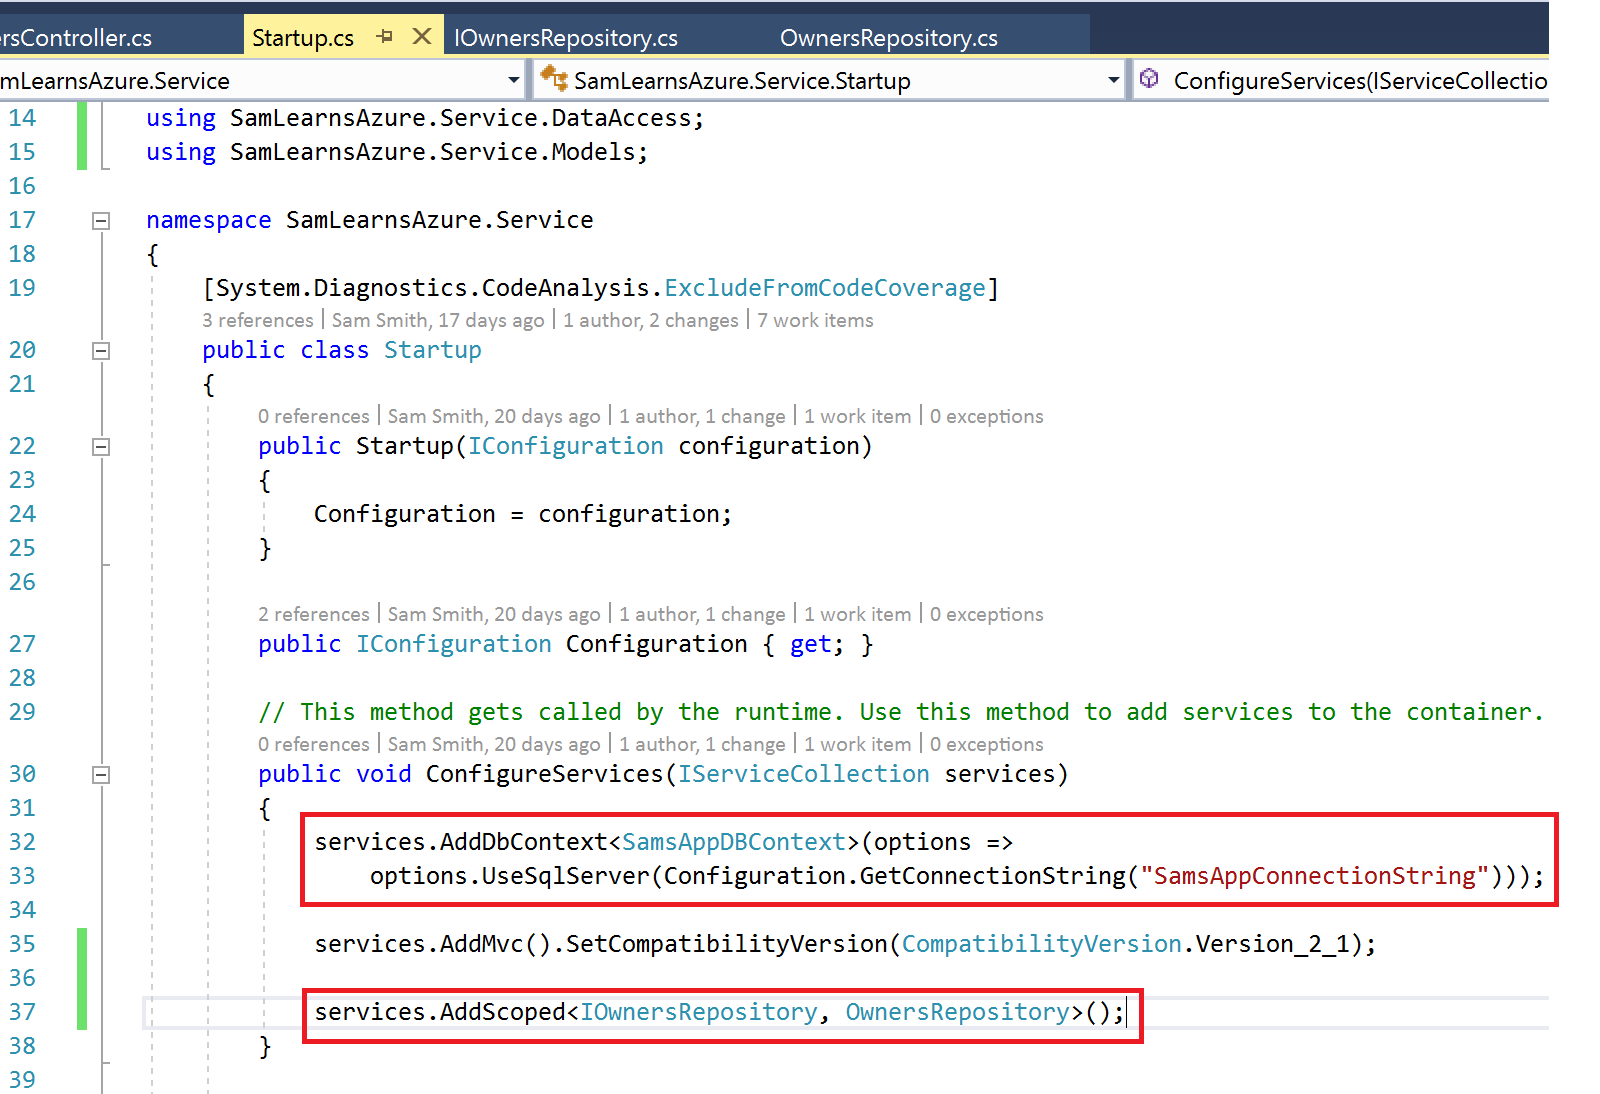1600x1094 pixels.
Task: Show the 2 references link above Configuration property
Action: click(x=314, y=614)
